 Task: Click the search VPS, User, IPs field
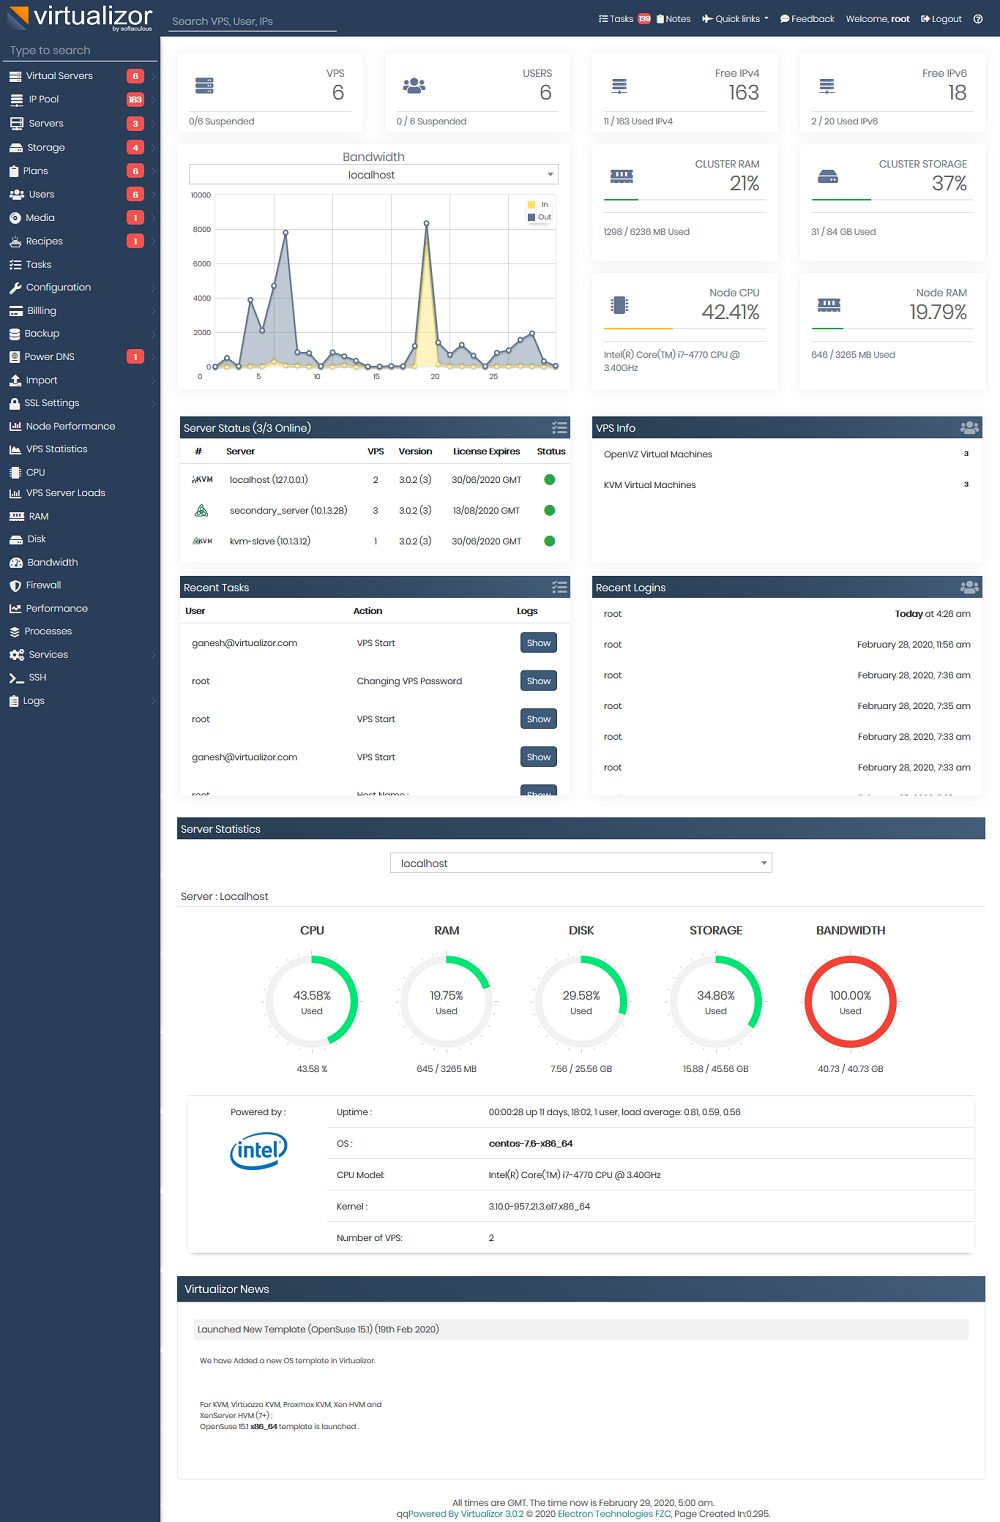pos(250,20)
